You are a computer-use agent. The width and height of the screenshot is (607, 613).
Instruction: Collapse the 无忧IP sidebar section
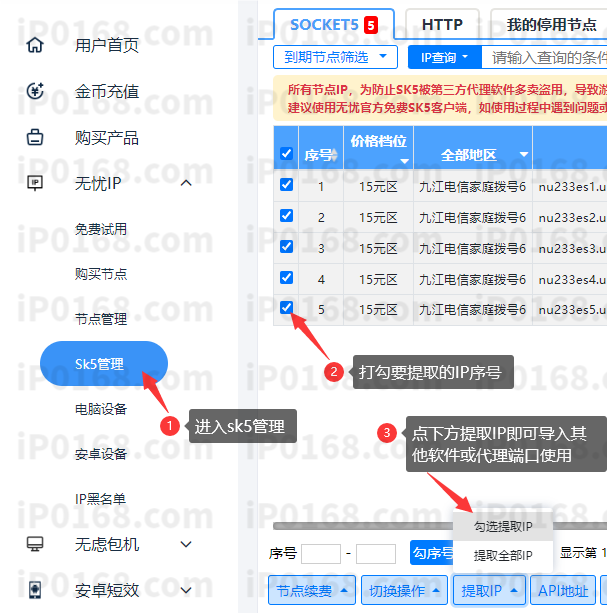point(185,183)
